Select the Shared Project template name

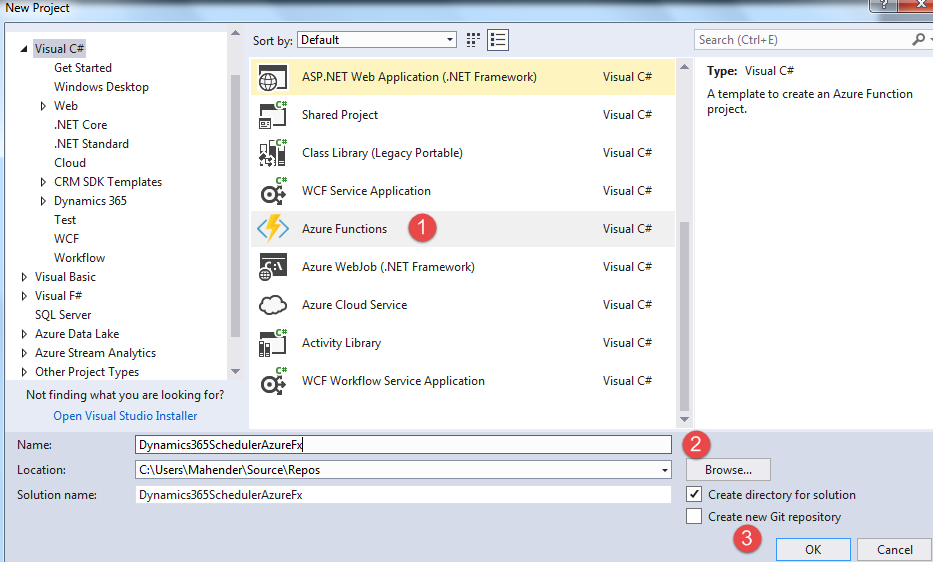pyautogui.click(x=340, y=115)
